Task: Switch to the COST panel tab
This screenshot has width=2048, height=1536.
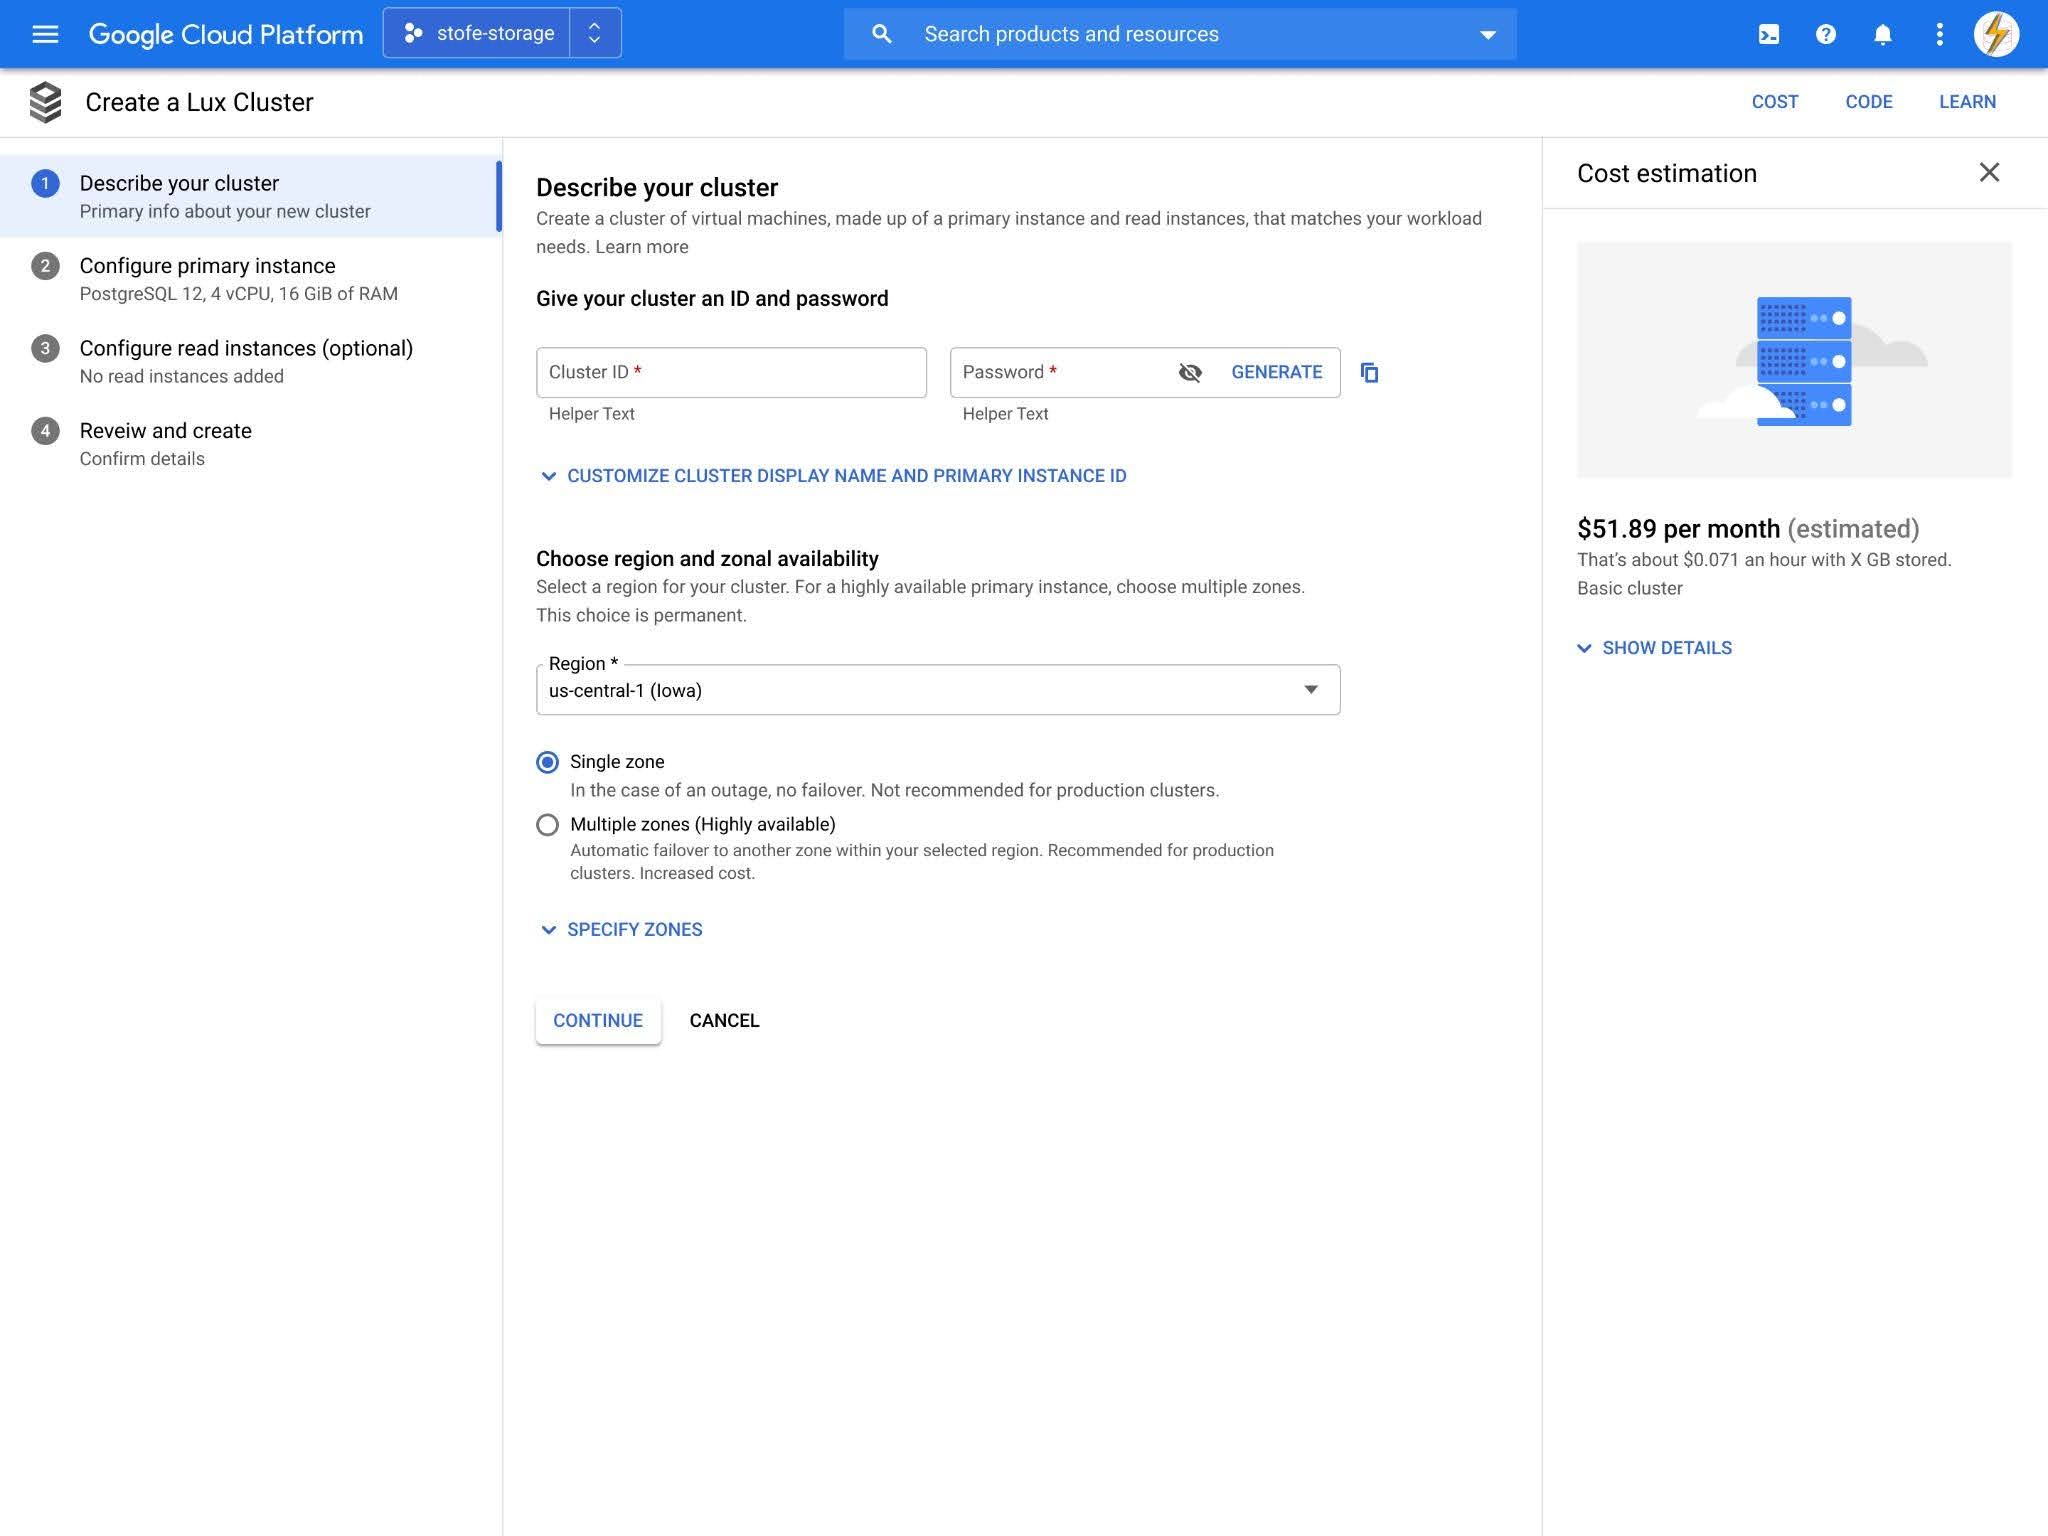Action: coord(1775,102)
